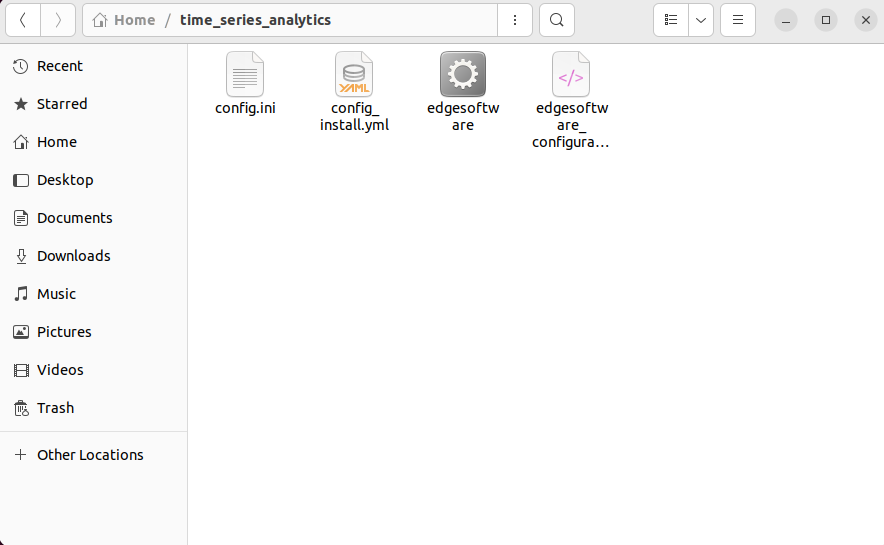The height and width of the screenshot is (545, 884).
Task: Maximize the file manager window
Action: coord(826,20)
